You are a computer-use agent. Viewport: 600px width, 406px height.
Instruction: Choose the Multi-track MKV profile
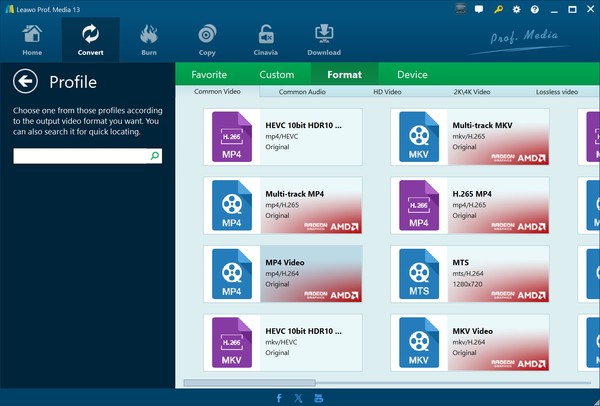point(470,137)
